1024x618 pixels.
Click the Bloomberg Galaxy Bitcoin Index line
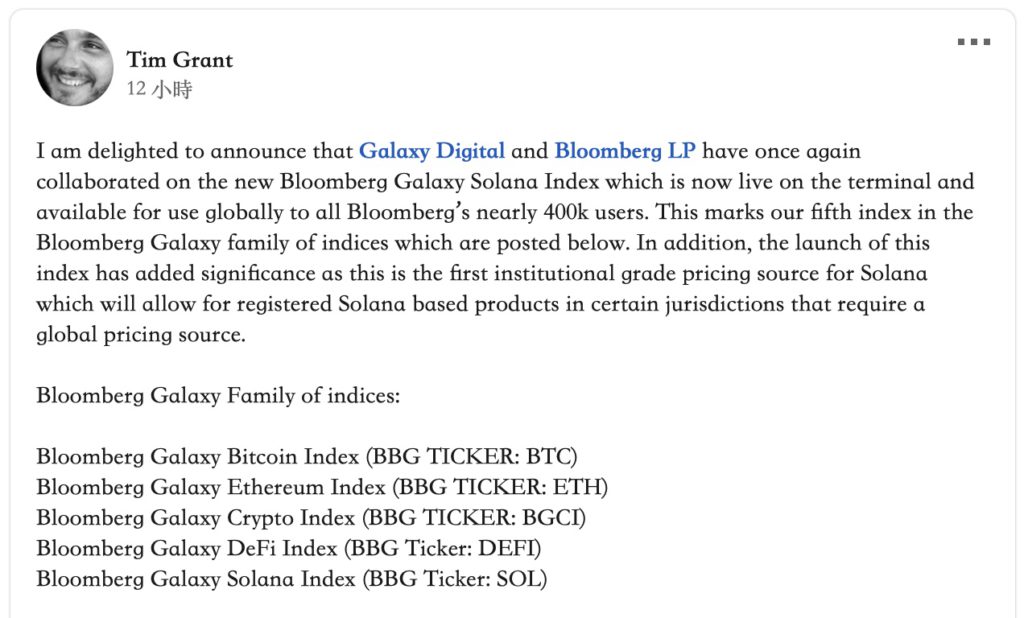[x=307, y=456]
